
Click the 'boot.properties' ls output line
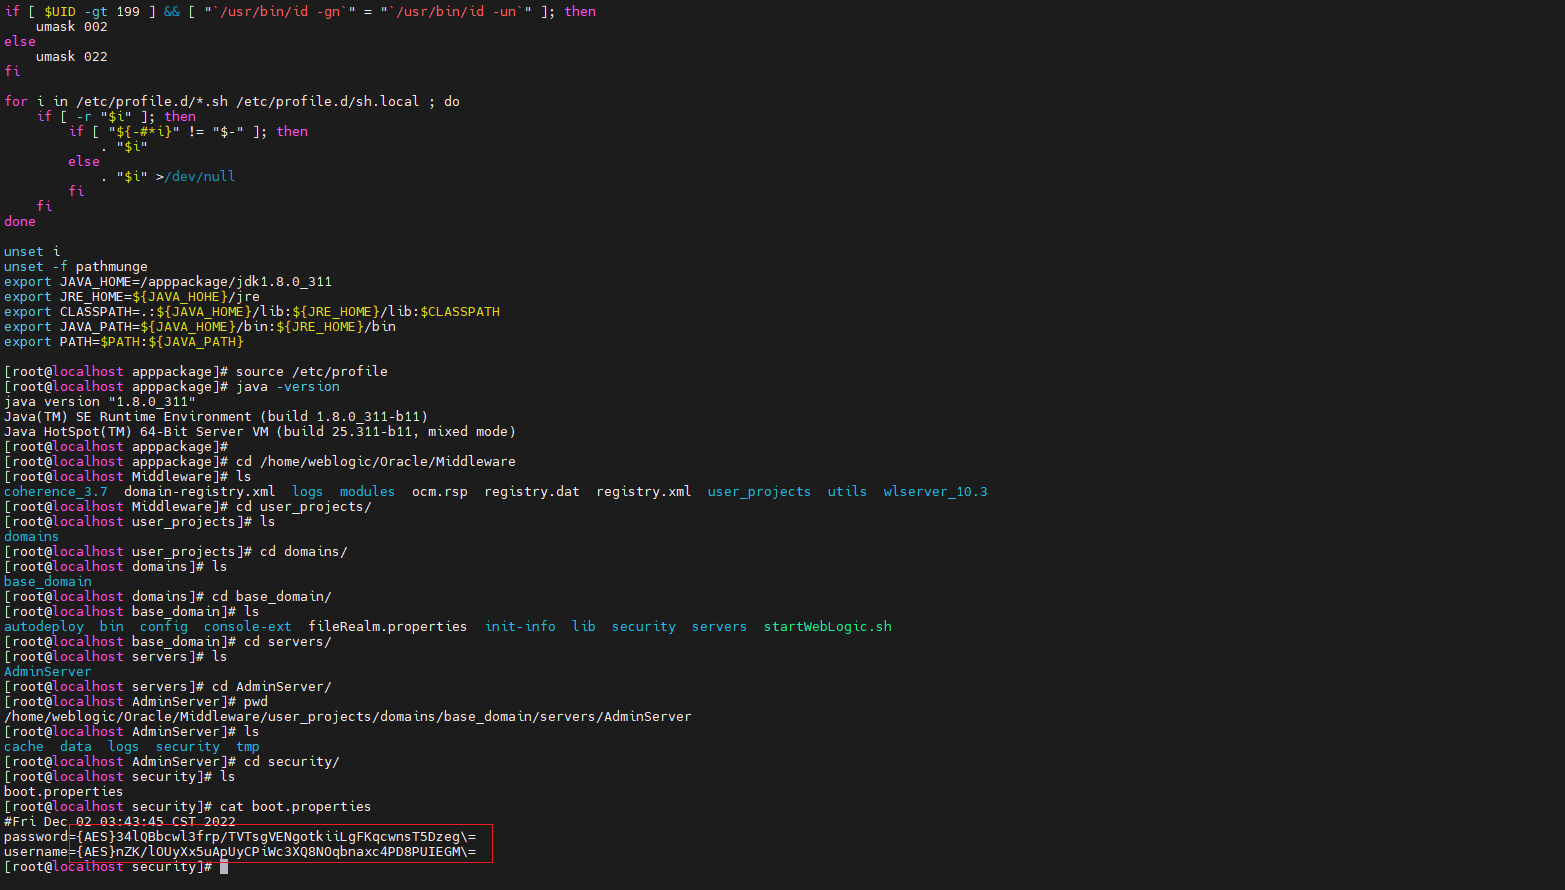(64, 792)
